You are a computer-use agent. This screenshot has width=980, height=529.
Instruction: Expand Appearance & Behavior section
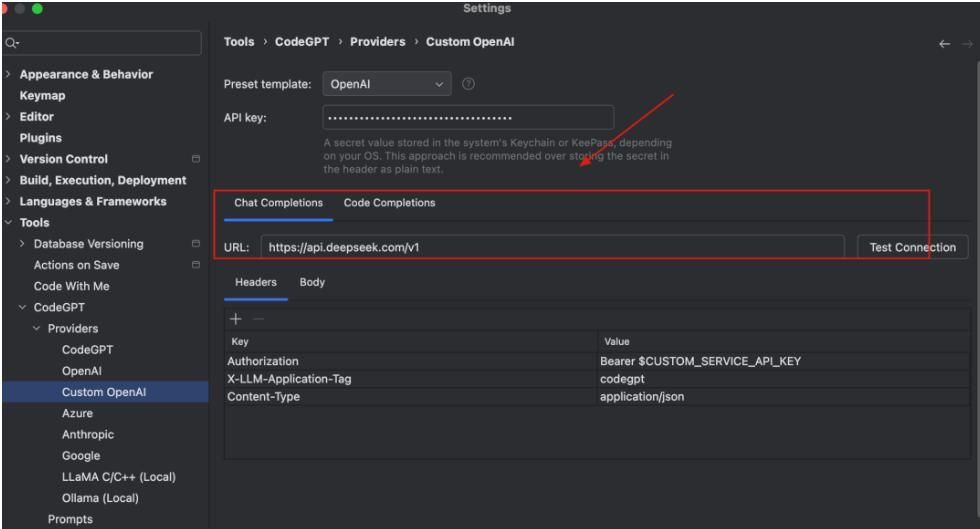click(10, 75)
